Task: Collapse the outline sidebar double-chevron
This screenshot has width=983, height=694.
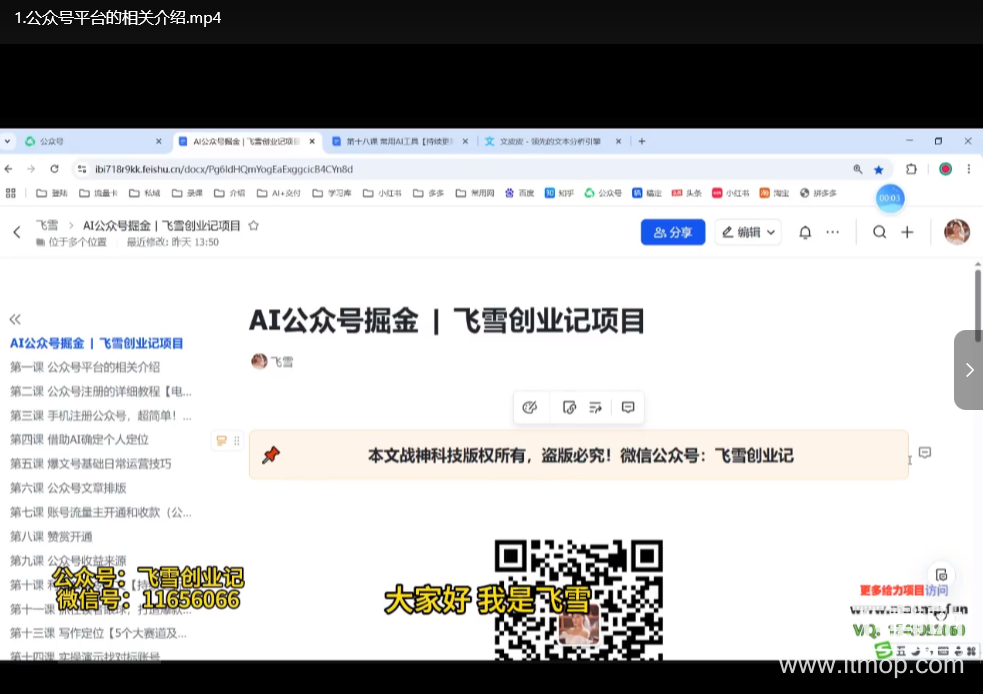Action: 15,319
